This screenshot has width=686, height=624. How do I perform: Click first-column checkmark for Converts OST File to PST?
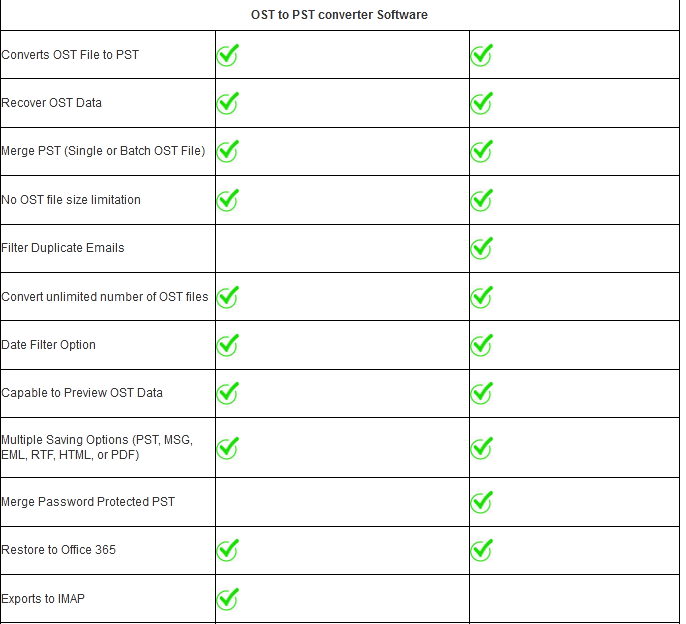[228, 55]
